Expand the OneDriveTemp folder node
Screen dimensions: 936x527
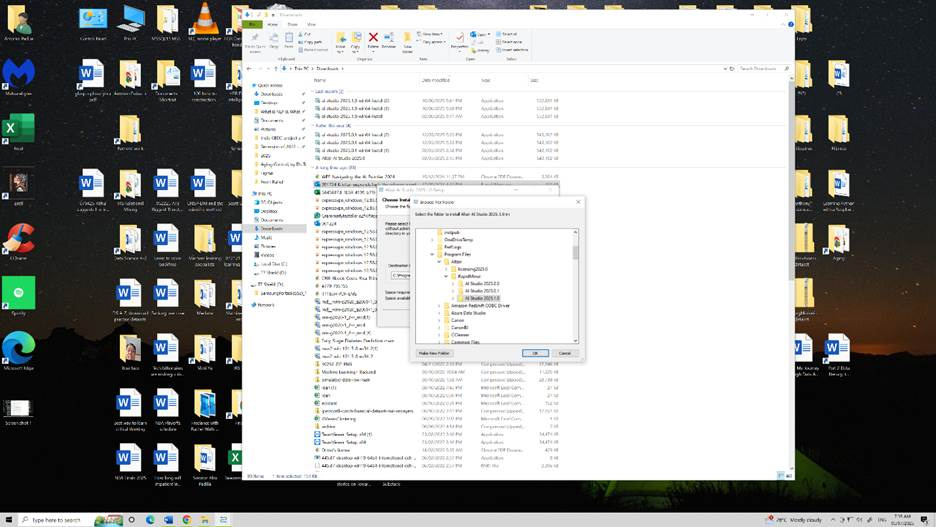432,239
